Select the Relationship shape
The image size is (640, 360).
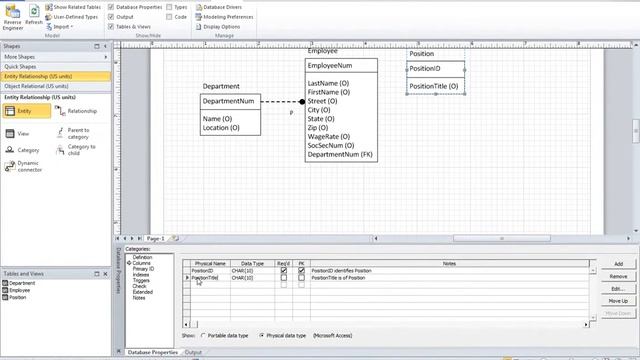click(x=76, y=111)
